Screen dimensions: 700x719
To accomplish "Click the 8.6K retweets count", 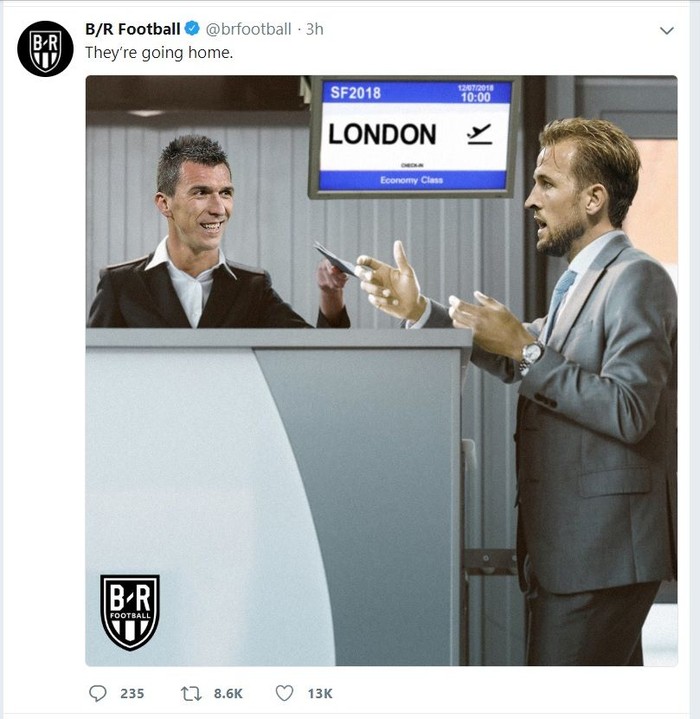I will point(228,693).
